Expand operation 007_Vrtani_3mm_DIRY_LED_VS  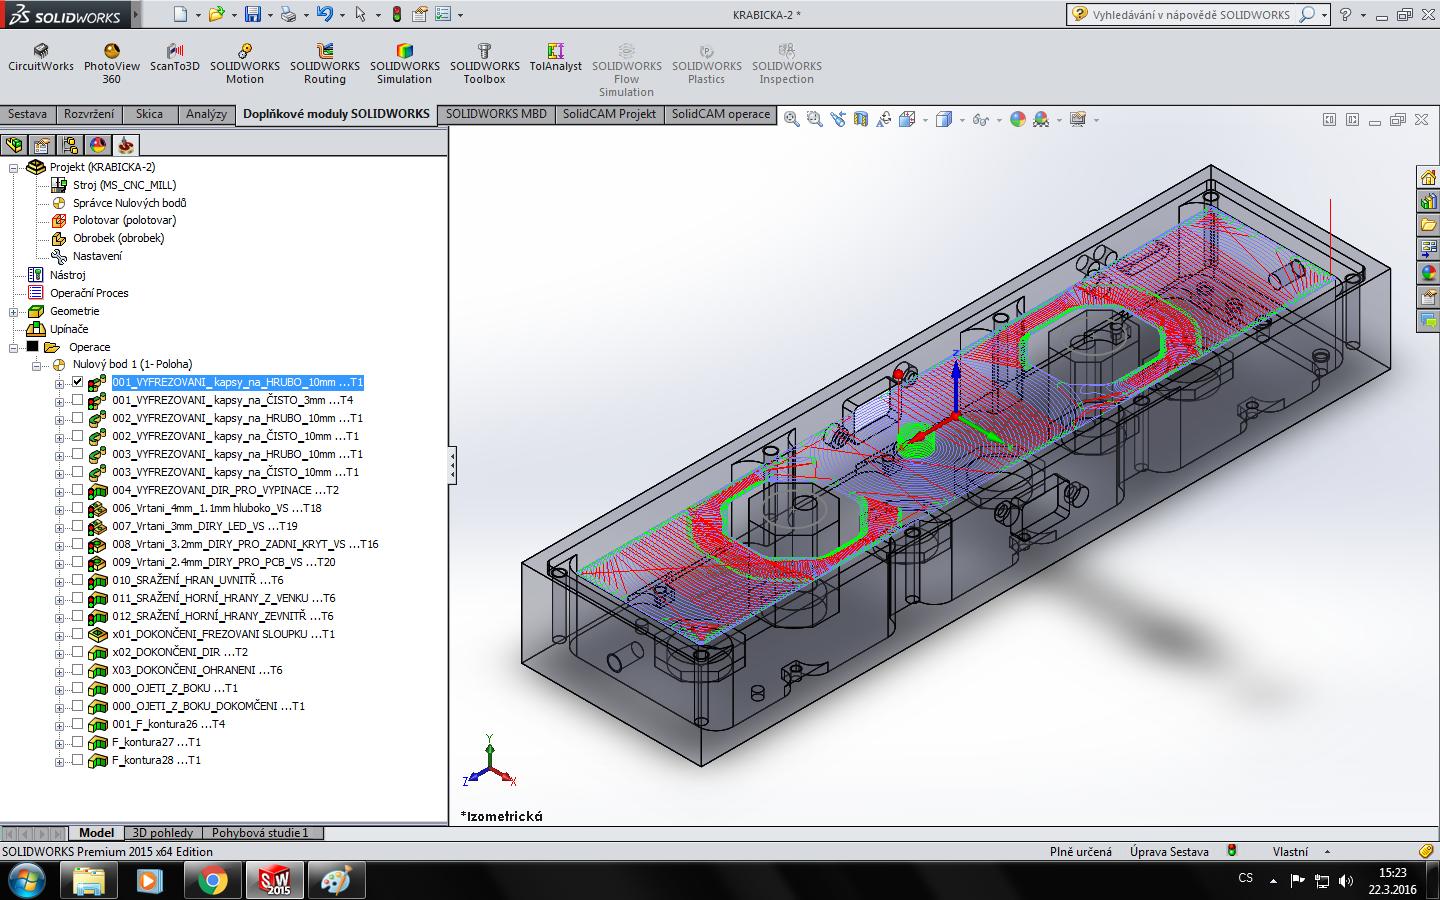pyautogui.click(x=59, y=528)
